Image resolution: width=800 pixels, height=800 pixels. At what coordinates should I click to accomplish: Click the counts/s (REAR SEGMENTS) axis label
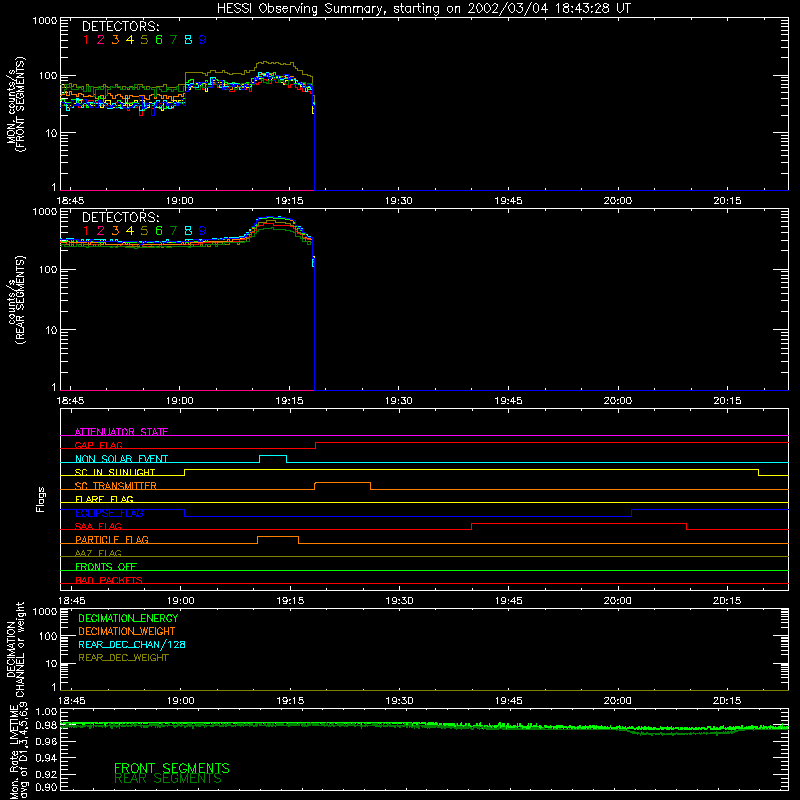(15, 301)
